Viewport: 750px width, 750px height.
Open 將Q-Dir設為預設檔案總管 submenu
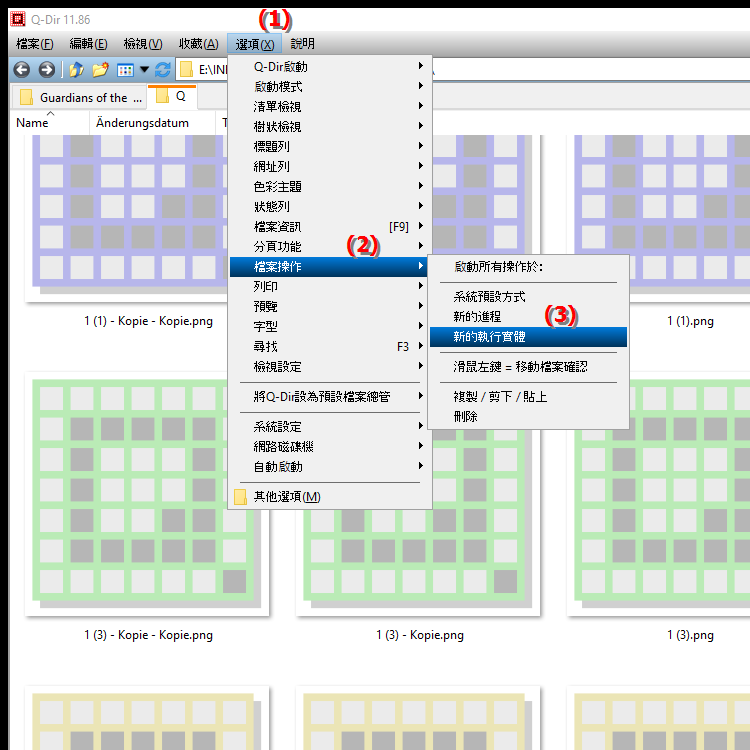point(331,397)
